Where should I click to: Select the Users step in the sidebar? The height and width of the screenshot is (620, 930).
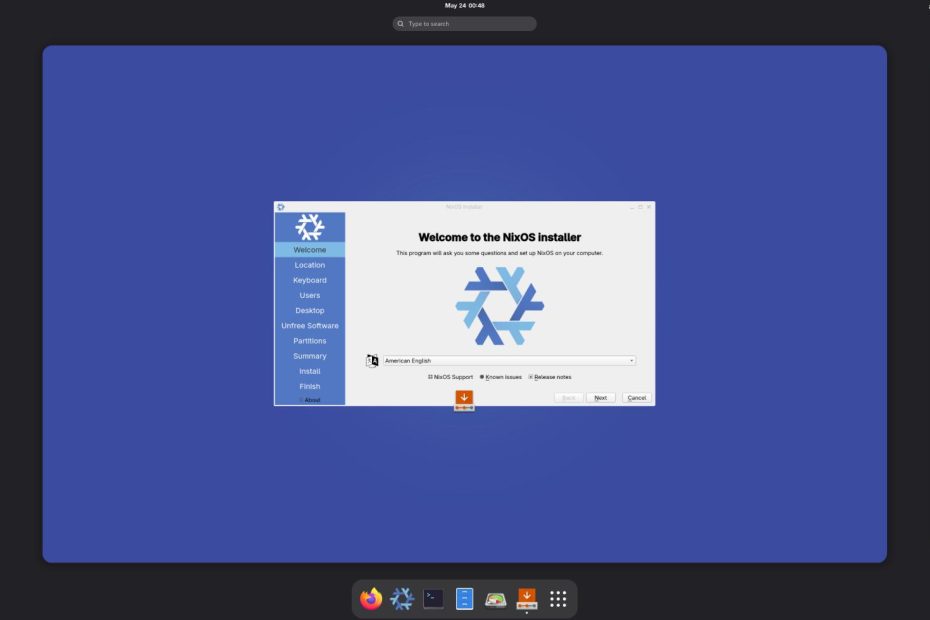[x=310, y=295]
